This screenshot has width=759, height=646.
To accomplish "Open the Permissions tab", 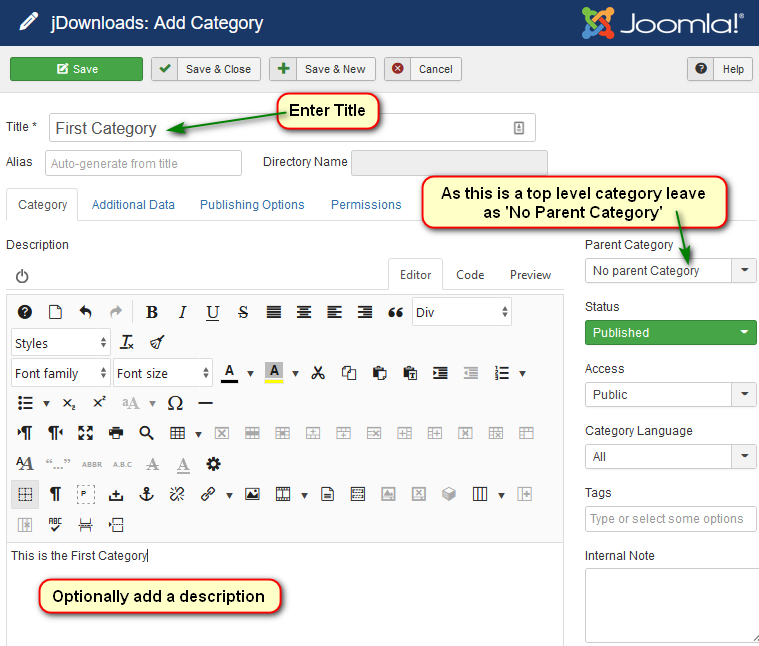I will click(x=366, y=205).
